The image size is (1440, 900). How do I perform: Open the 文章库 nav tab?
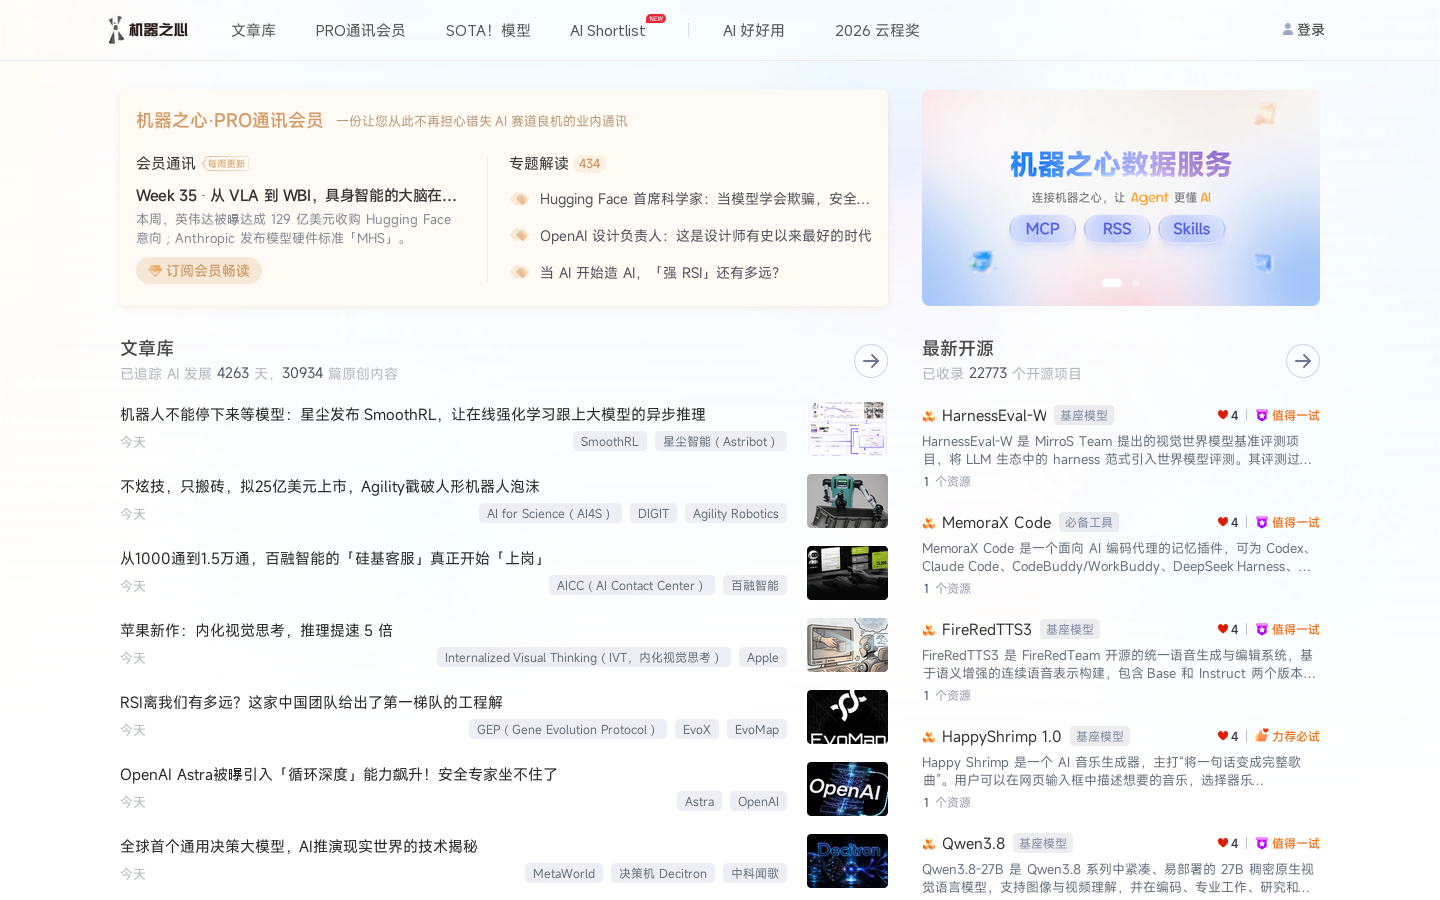[253, 31]
